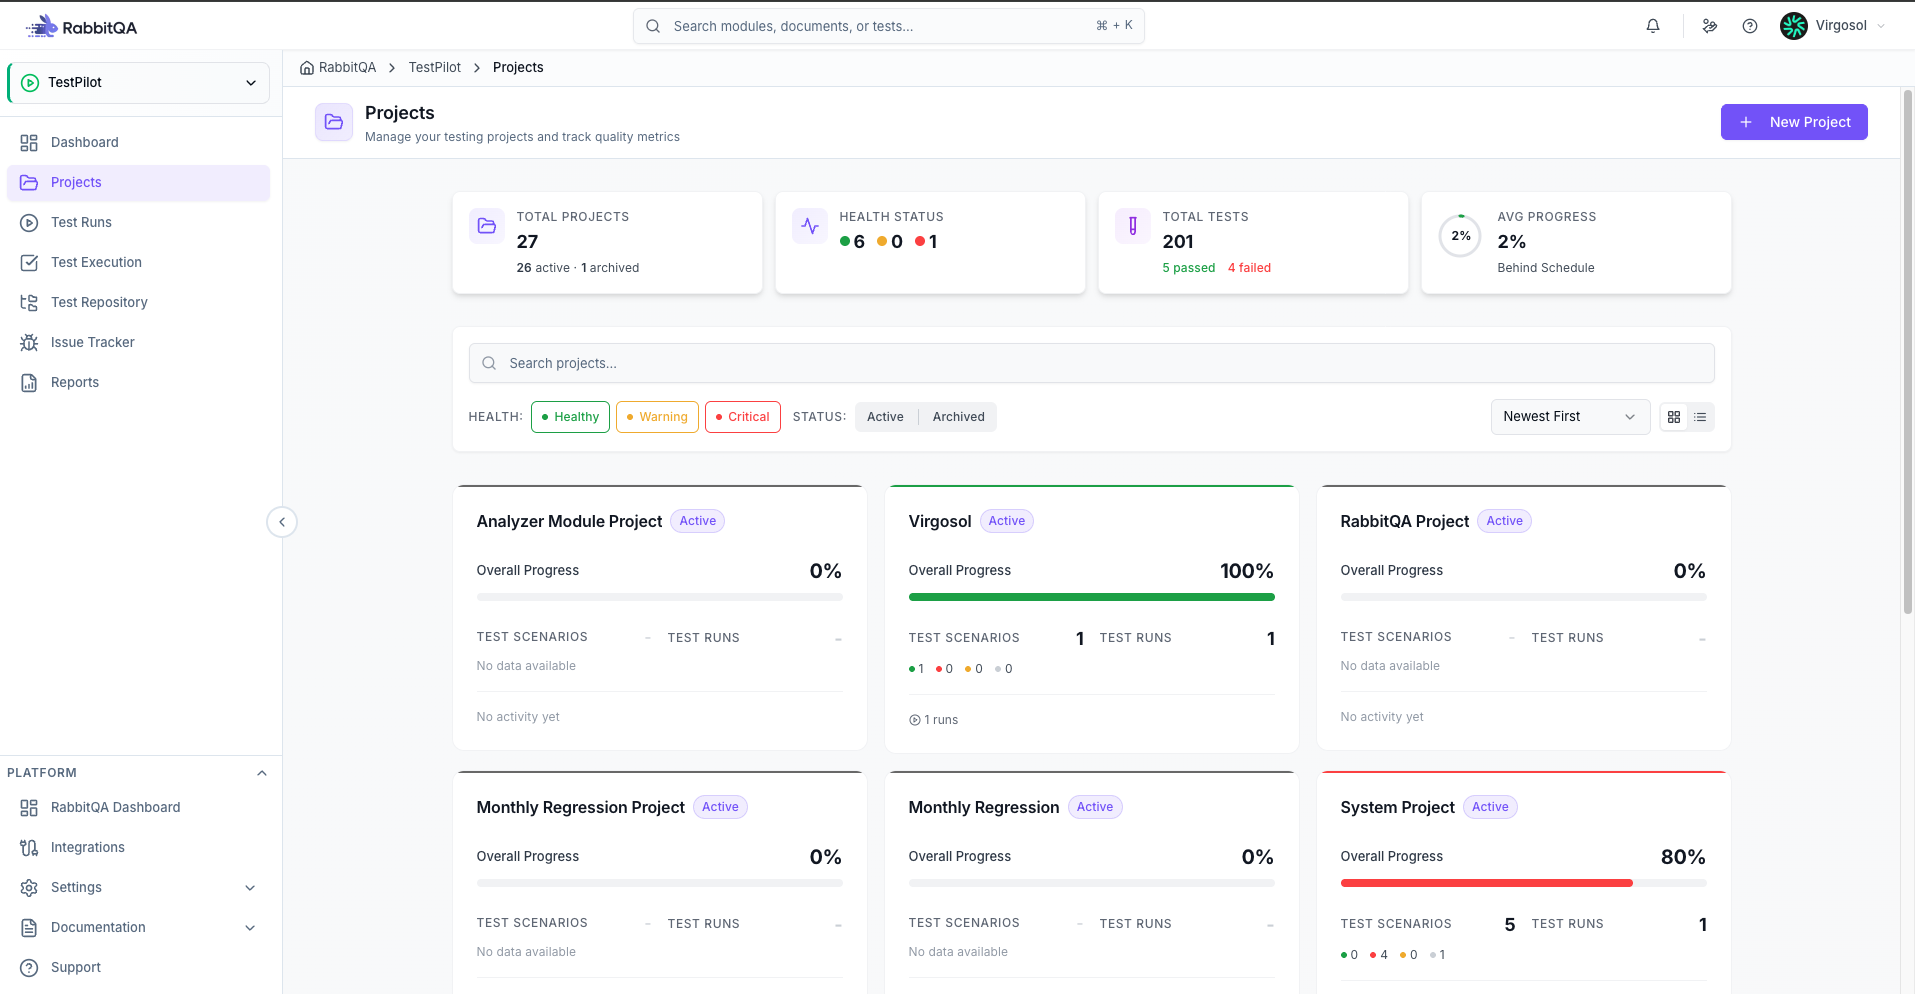Click the notifications bell icon

point(1653,26)
